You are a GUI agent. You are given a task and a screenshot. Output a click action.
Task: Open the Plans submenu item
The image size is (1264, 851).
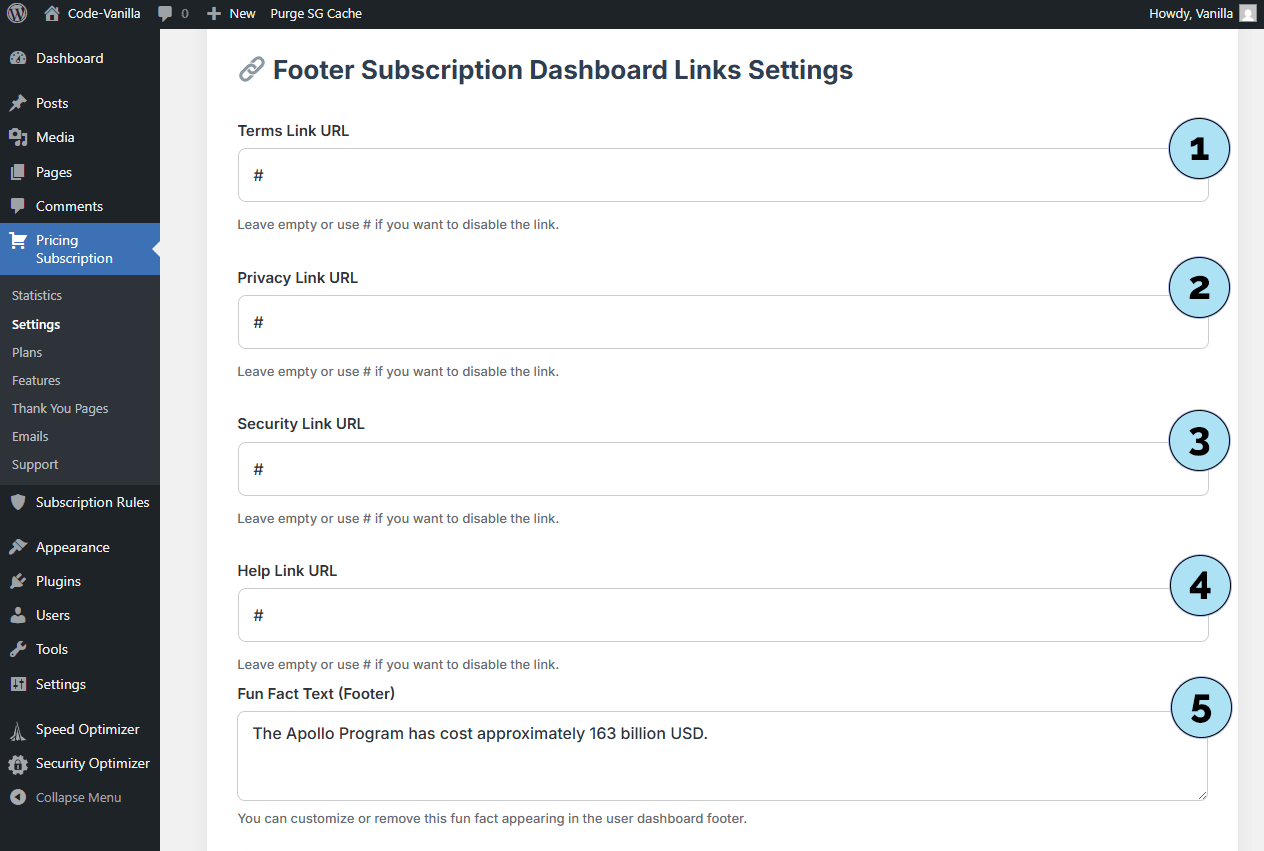(27, 352)
